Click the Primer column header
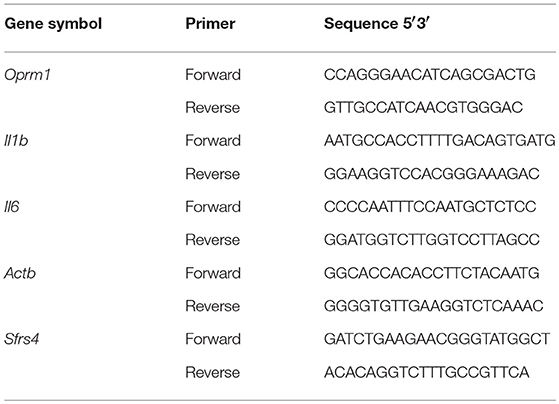Viewport: 559px width, 404px height. tap(210, 24)
